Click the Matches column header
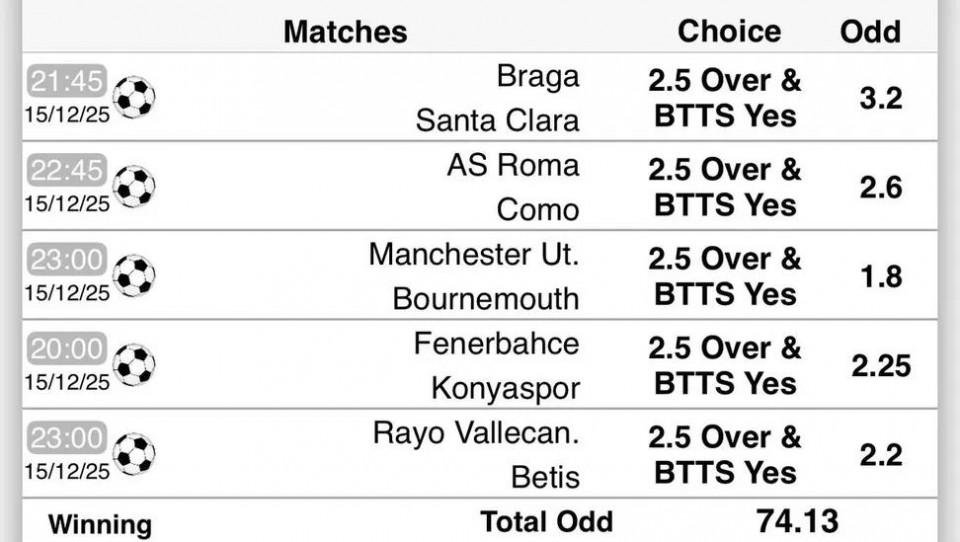The image size is (960, 542). point(345,31)
